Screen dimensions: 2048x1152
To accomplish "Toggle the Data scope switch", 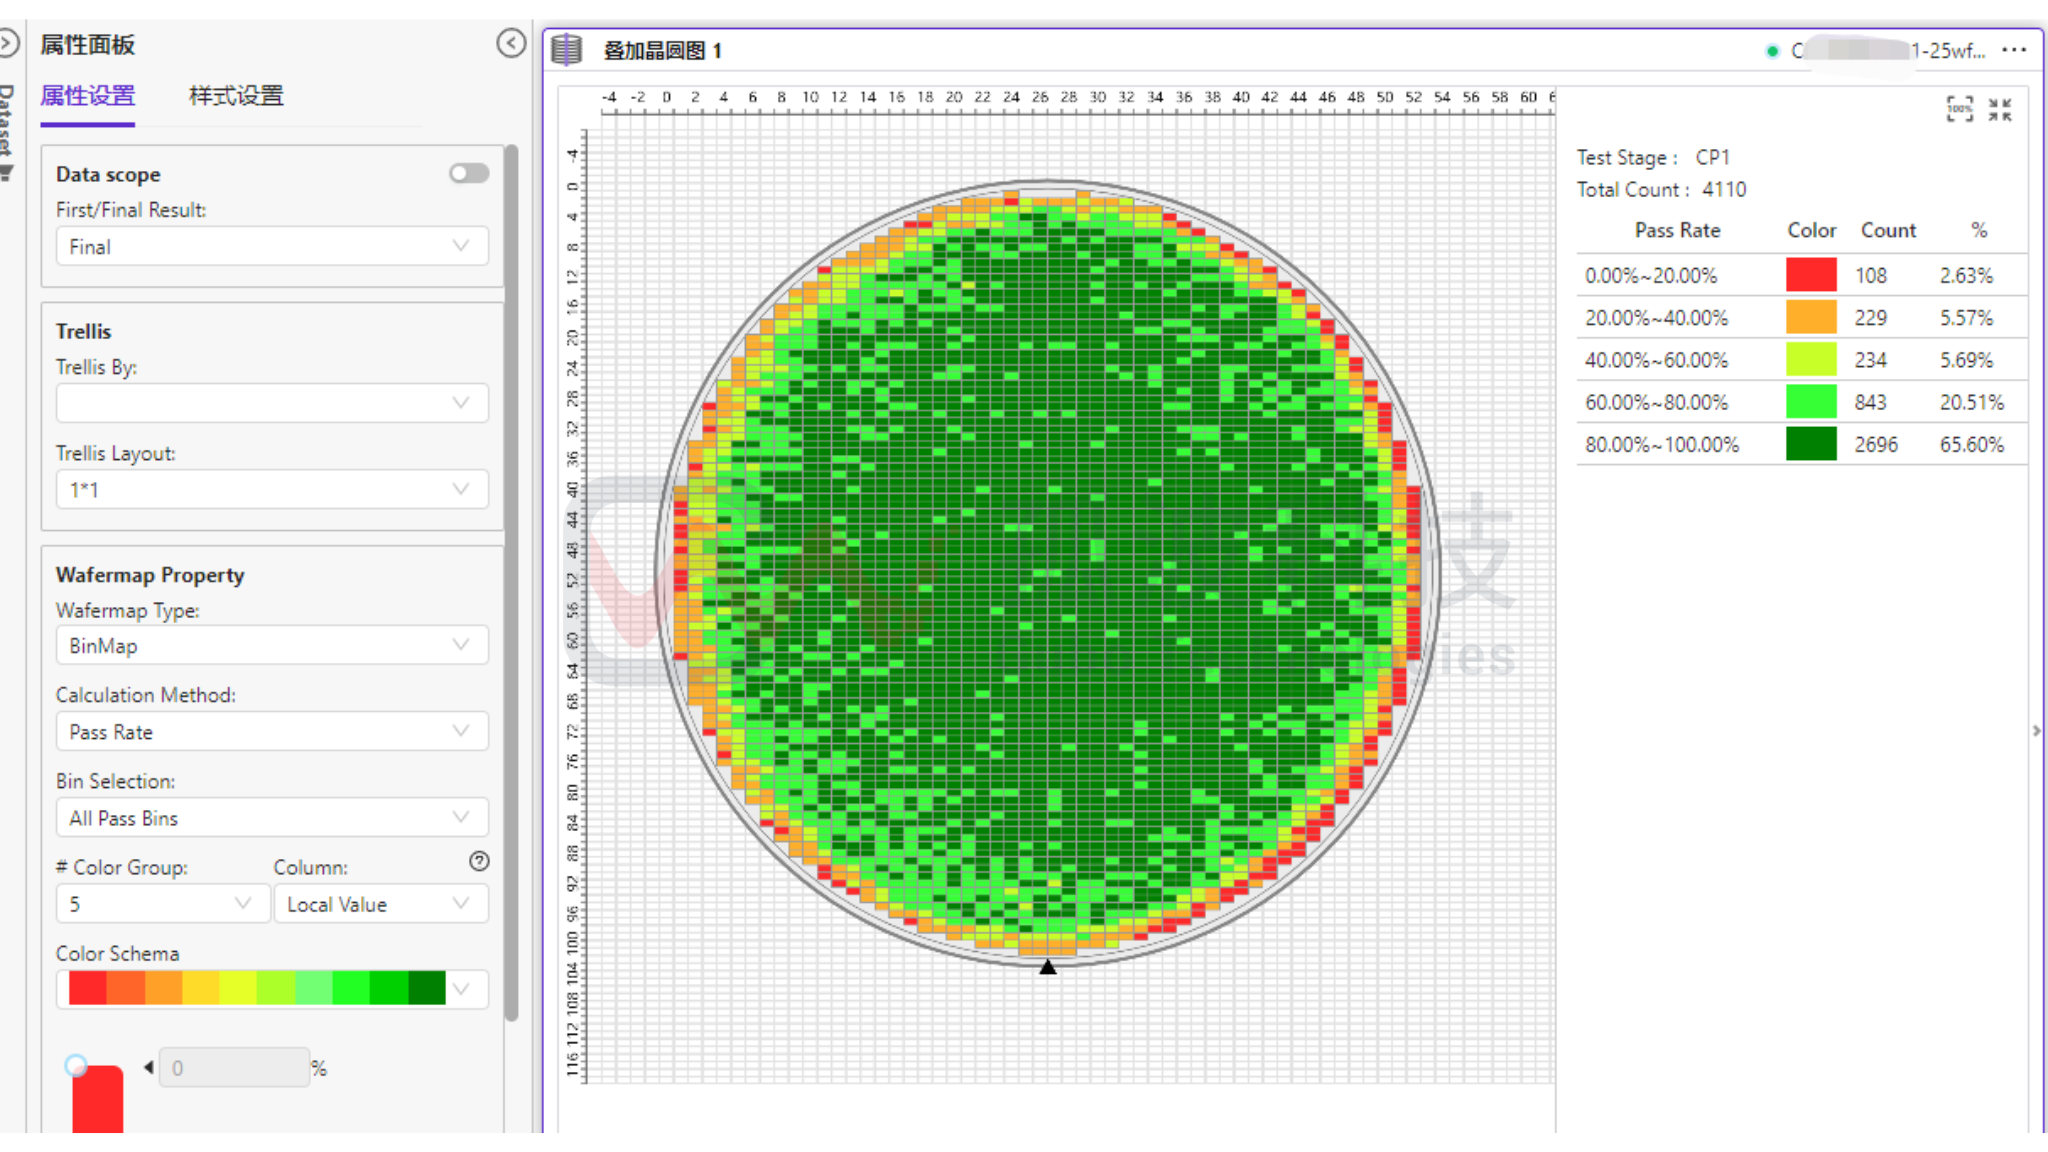I will (x=469, y=173).
